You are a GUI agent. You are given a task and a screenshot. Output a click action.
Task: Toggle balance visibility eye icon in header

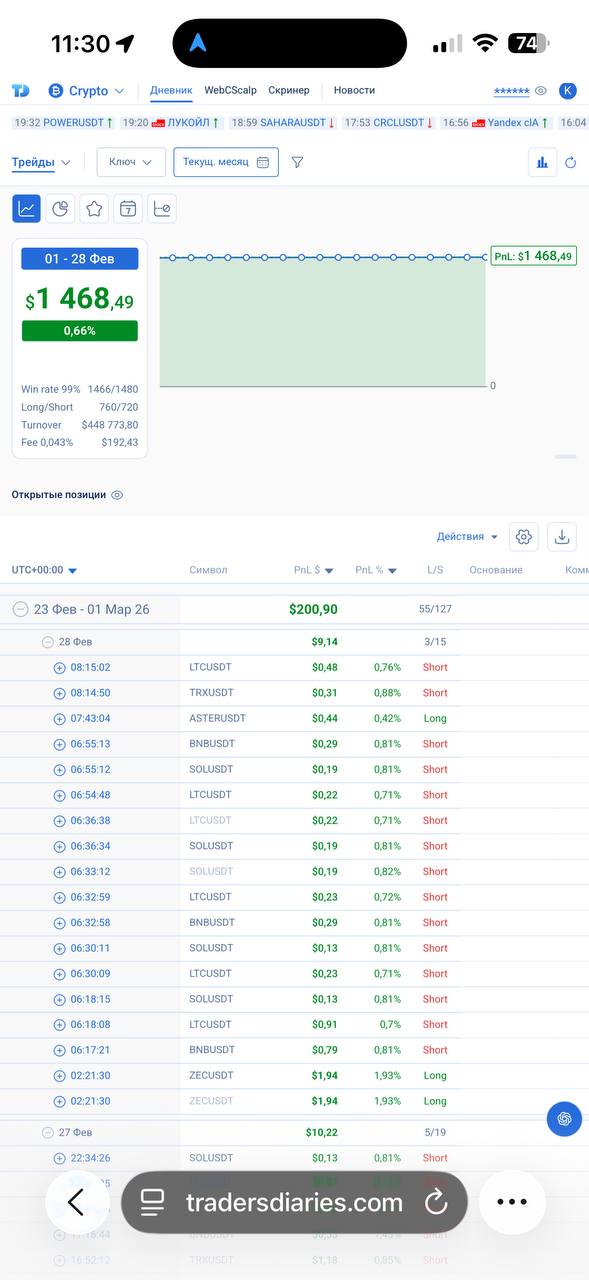click(541, 91)
